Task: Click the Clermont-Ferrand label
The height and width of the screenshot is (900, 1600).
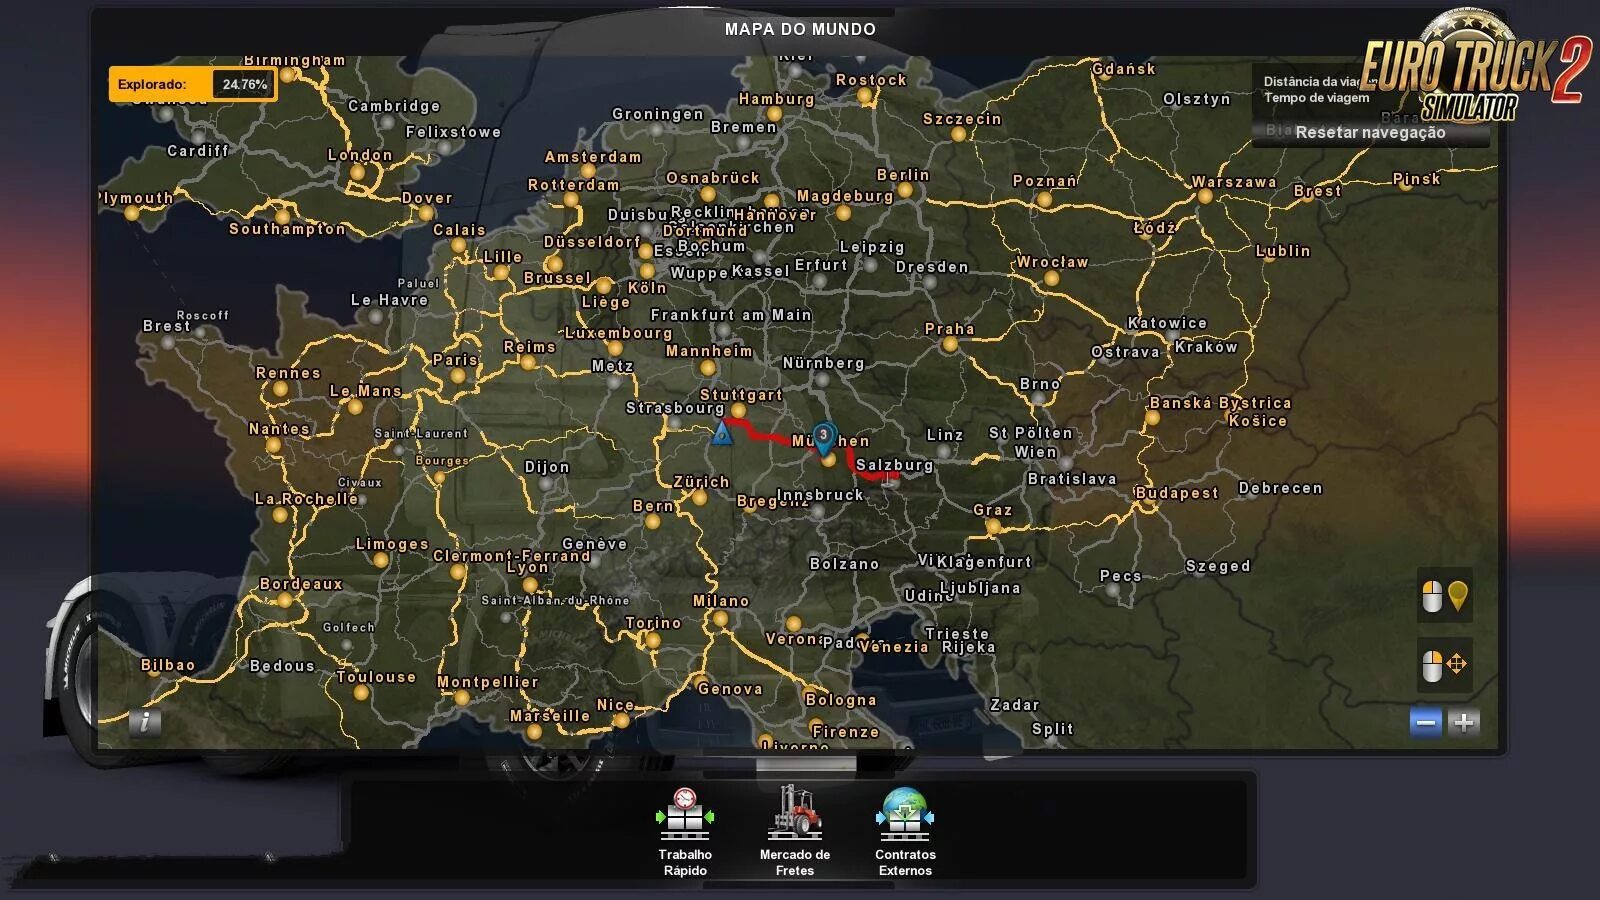Action: (x=511, y=556)
